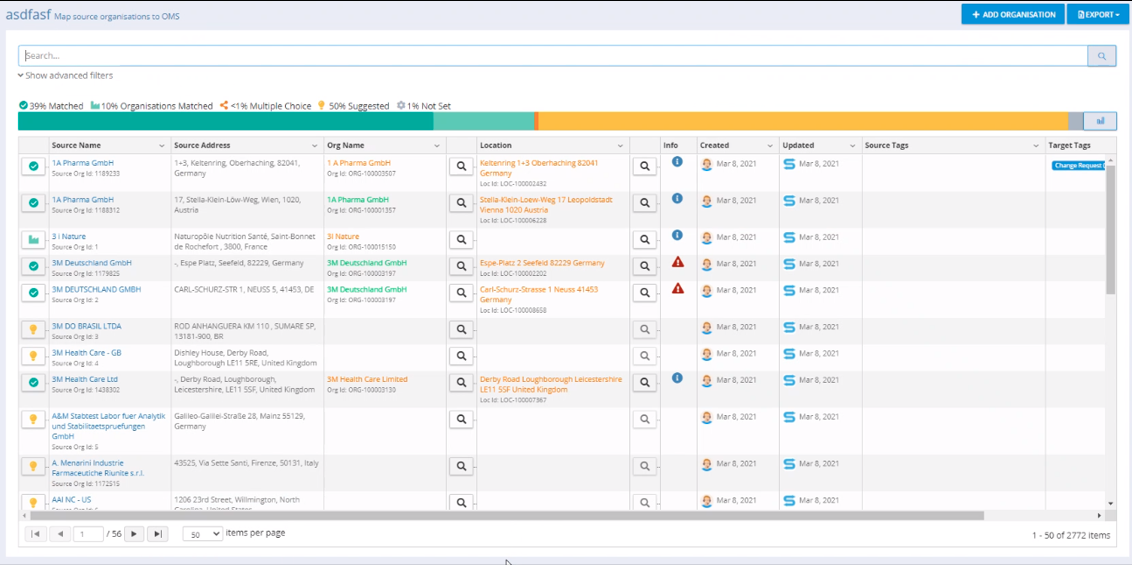Image resolution: width=1132 pixels, height=565 pixels.
Task: Click location search icon for 3 i Nature
Action: pos(645,240)
